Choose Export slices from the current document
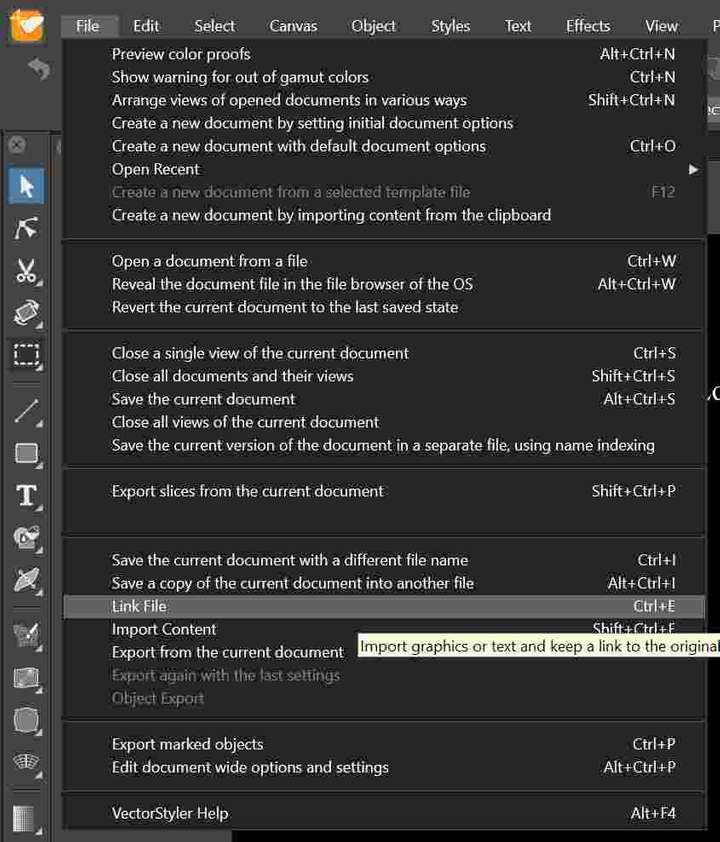Image resolution: width=720 pixels, height=842 pixels. tap(384, 491)
